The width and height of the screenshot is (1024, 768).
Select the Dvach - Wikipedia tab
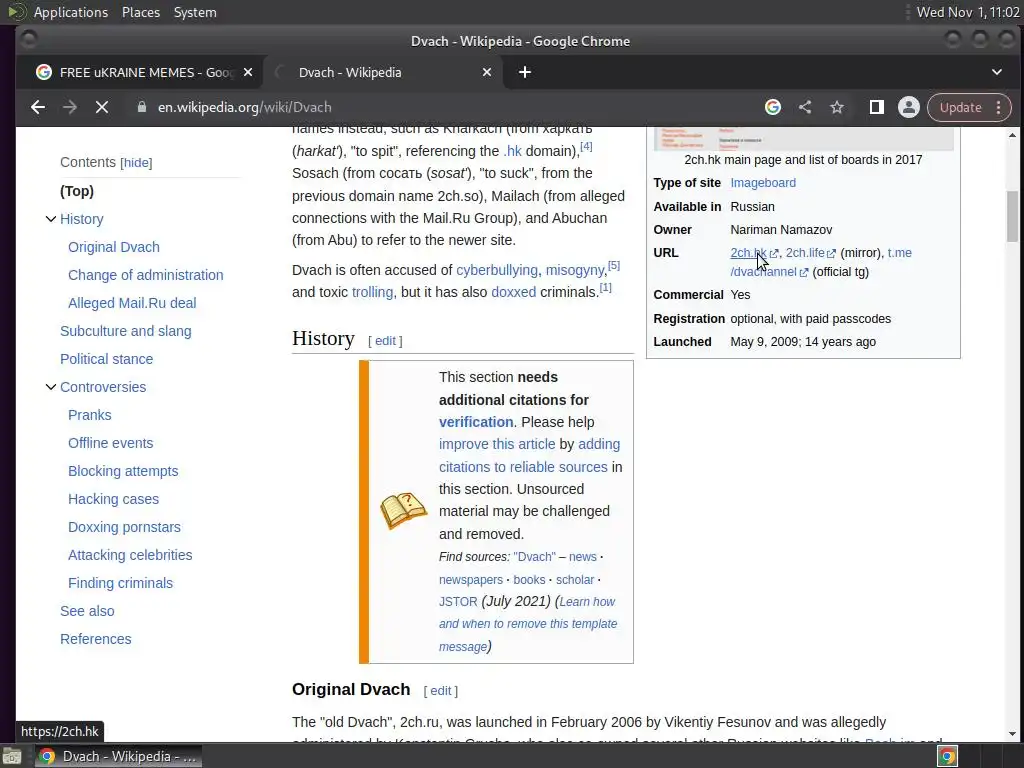tap(383, 72)
